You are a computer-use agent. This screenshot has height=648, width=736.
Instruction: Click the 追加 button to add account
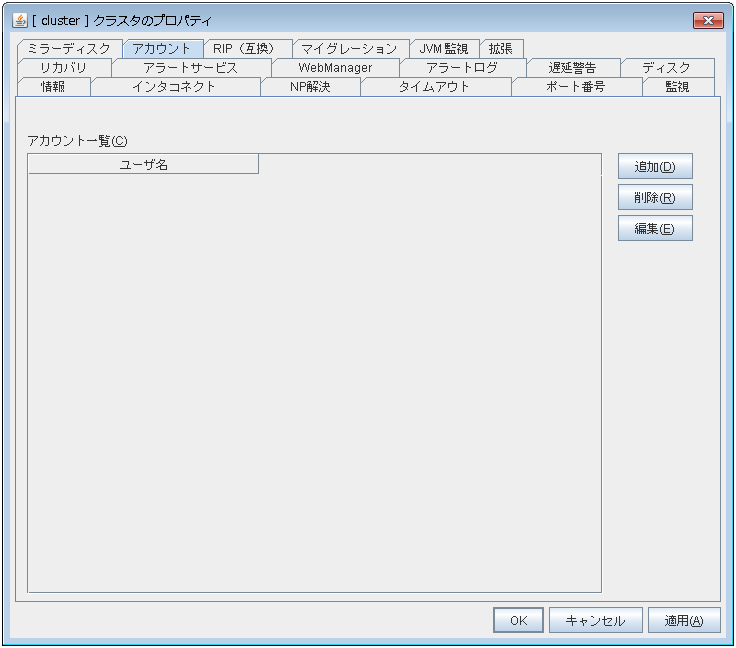click(655, 166)
